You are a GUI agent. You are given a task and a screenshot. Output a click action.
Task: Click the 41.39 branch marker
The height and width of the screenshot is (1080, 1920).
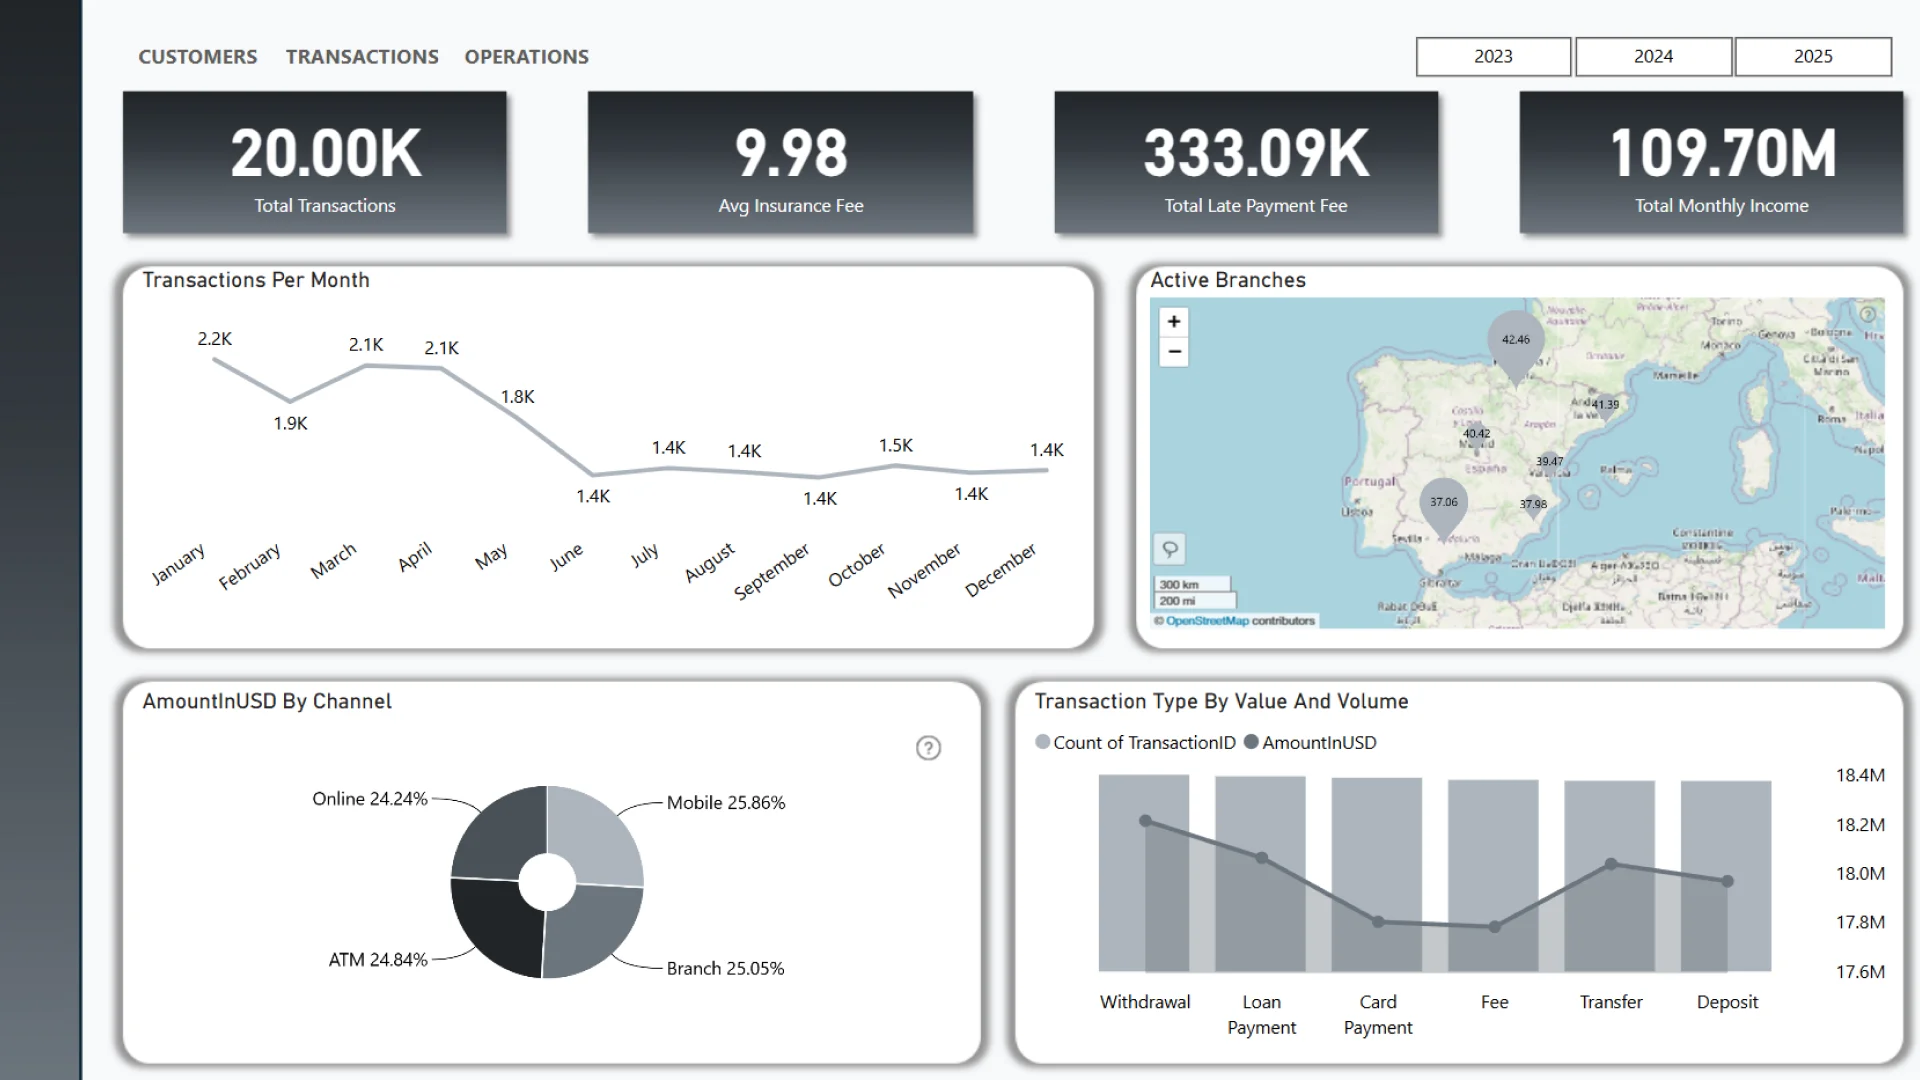click(1605, 405)
